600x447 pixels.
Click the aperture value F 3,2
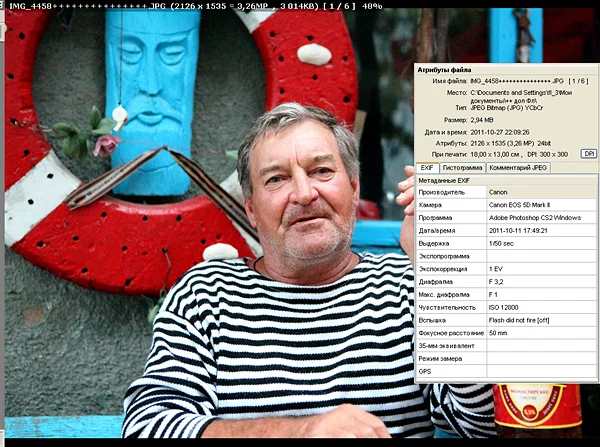pos(496,282)
